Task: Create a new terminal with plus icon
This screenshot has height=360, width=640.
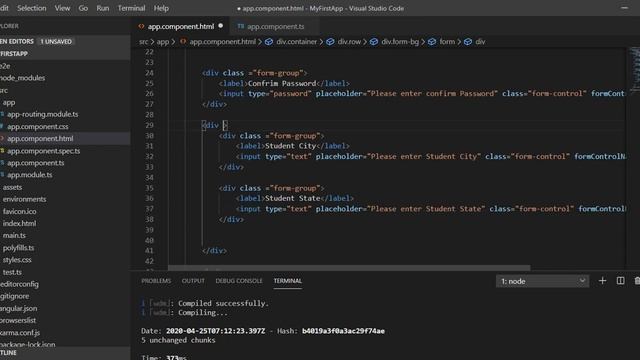Action: 602,281
